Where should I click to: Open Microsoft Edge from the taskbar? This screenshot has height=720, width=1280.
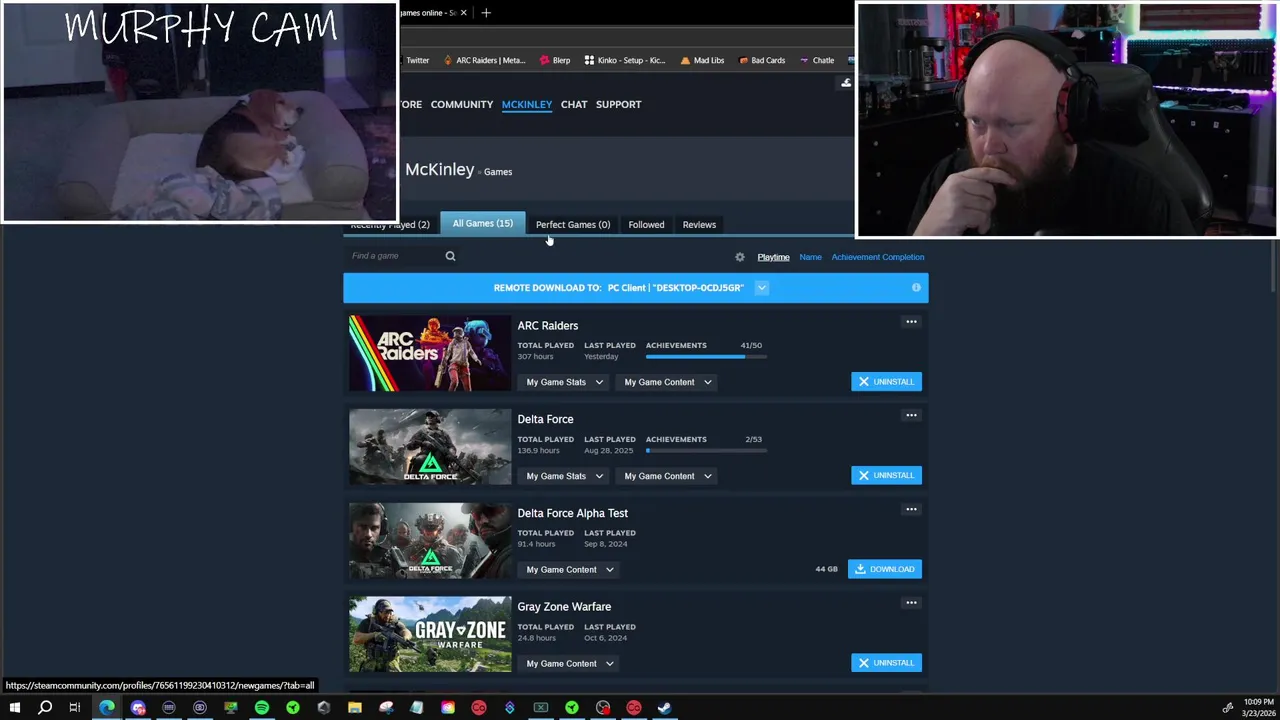tap(107, 708)
